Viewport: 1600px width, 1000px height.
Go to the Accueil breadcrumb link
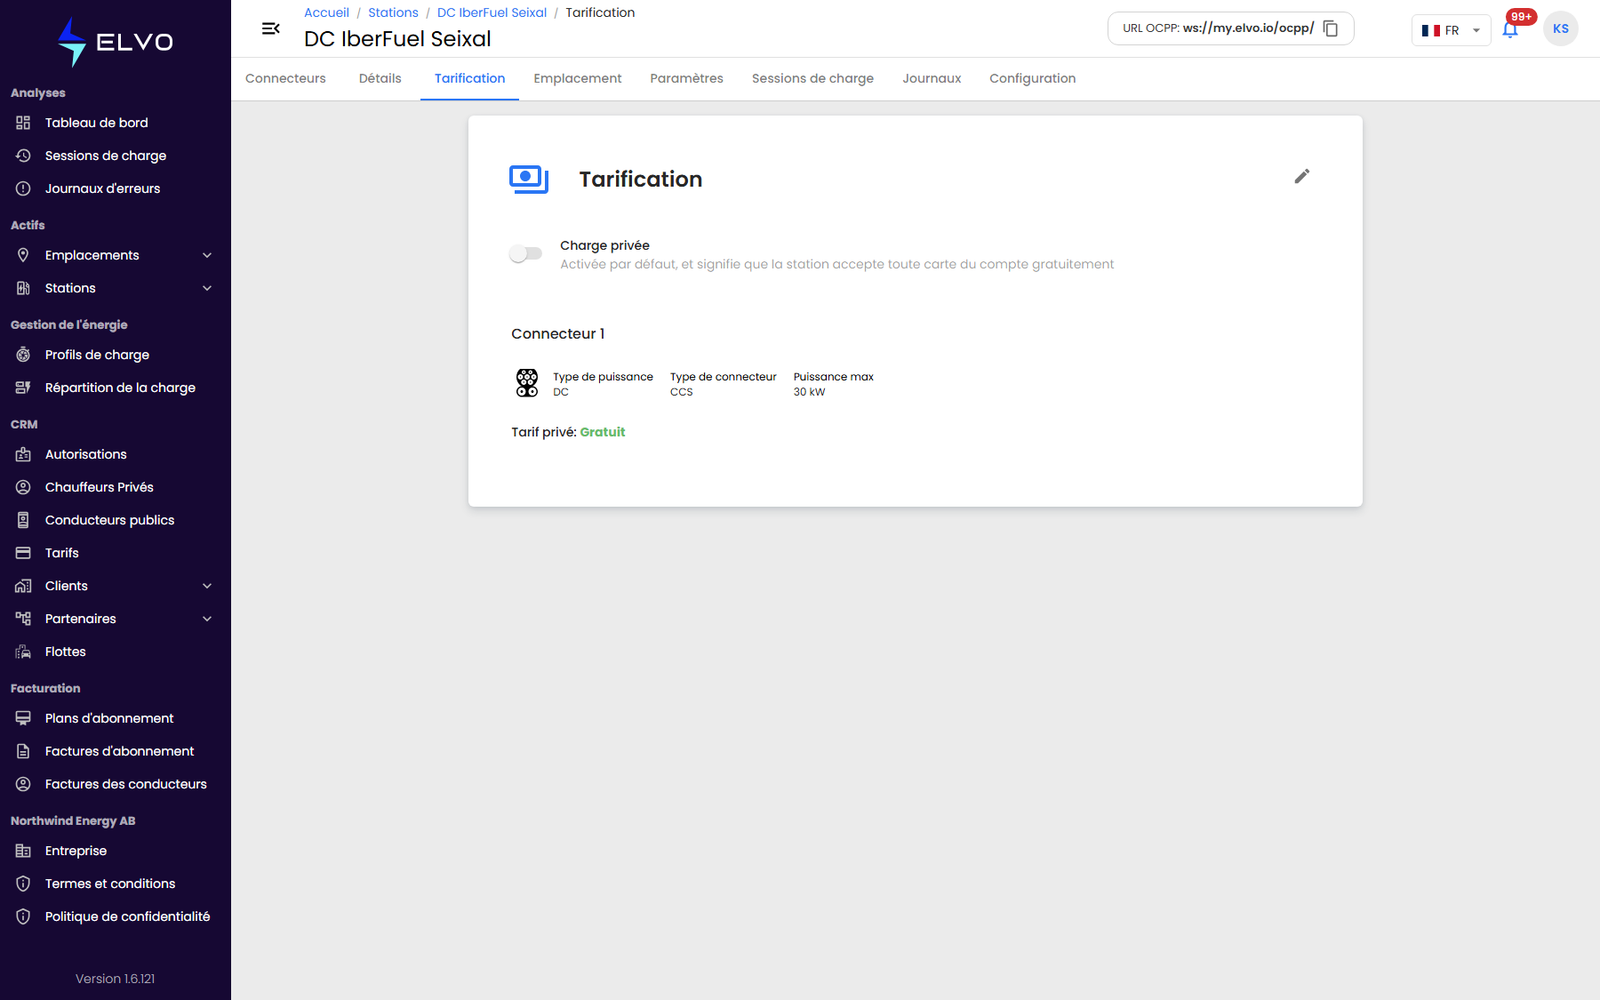327,13
